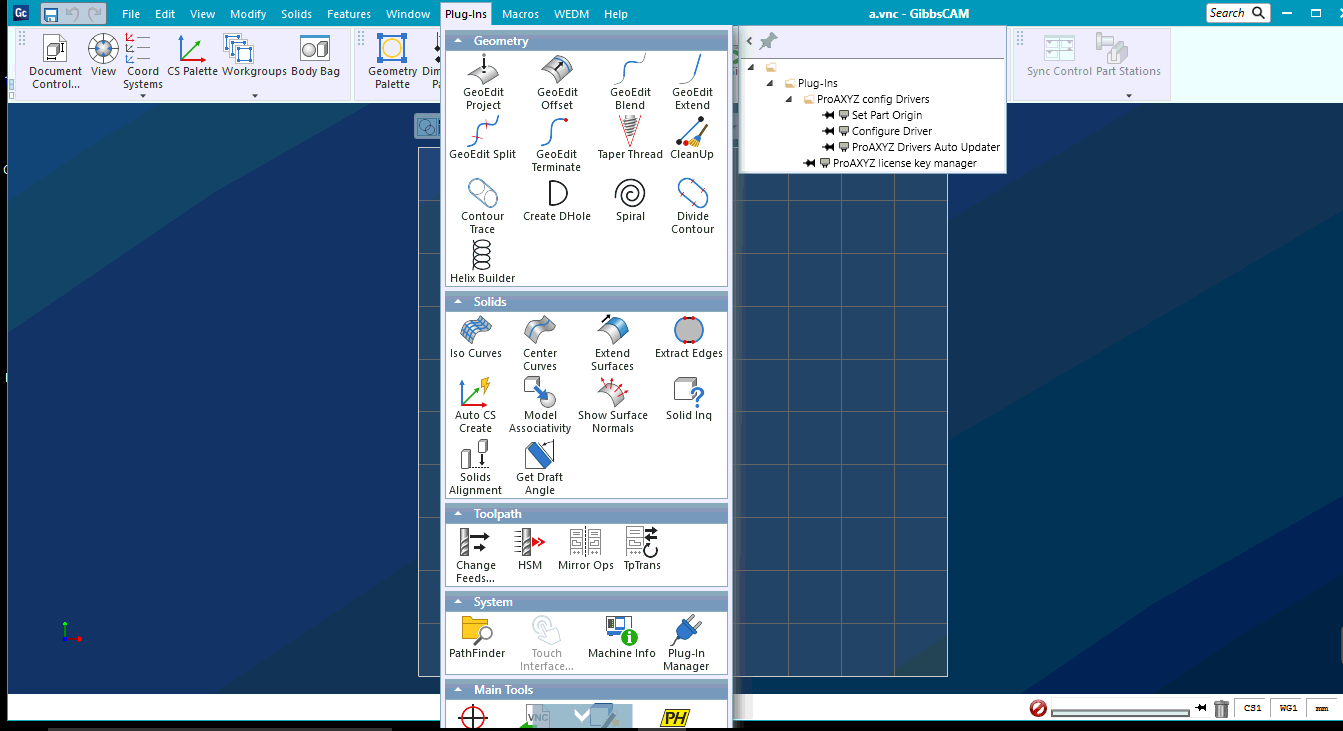Viewport: 1343px width, 731px height.
Task: Launch PathFinder system tool
Action: click(x=477, y=637)
